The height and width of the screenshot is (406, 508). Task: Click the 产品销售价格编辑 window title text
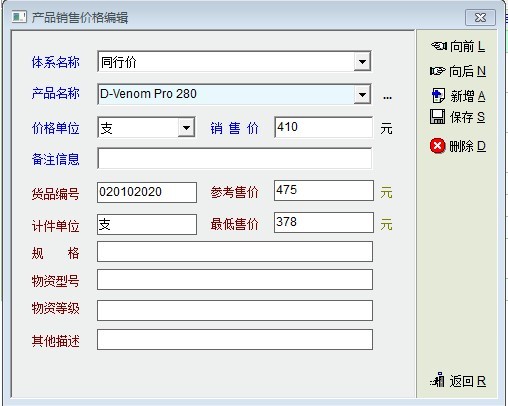coord(80,17)
